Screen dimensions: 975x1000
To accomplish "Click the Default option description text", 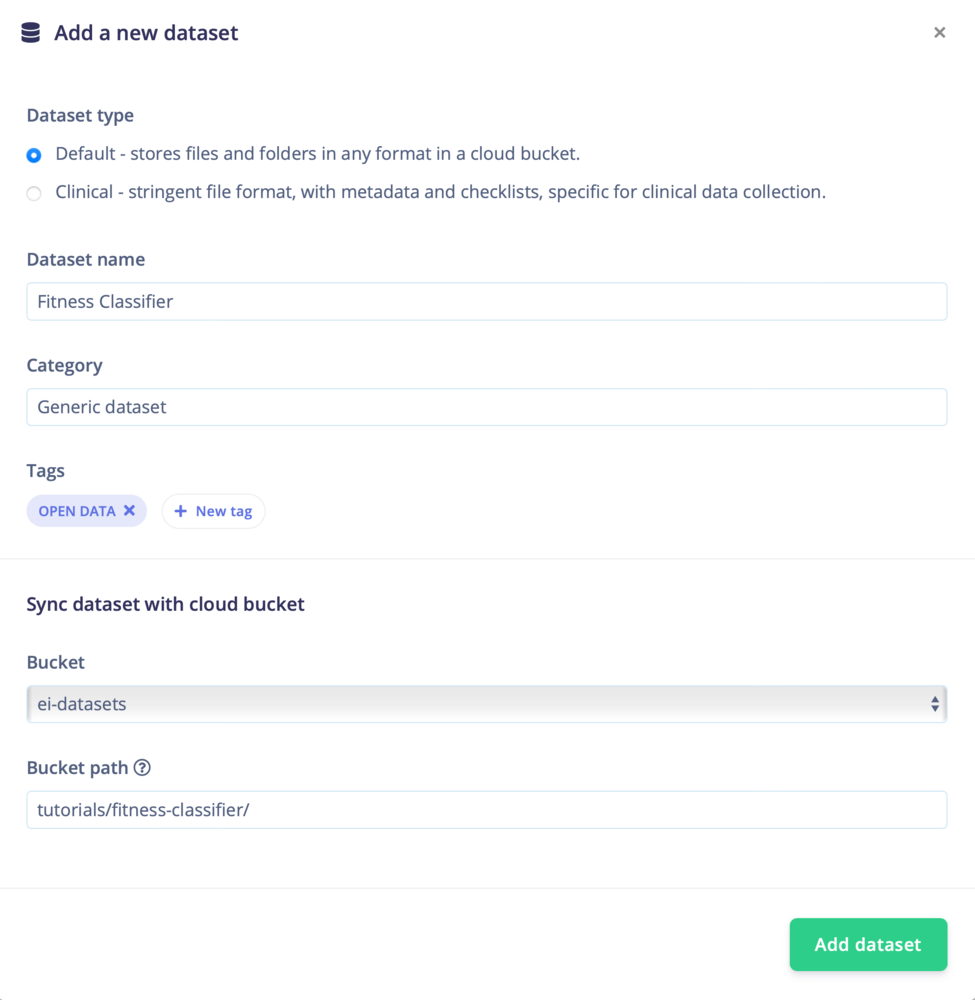I will click(x=317, y=154).
